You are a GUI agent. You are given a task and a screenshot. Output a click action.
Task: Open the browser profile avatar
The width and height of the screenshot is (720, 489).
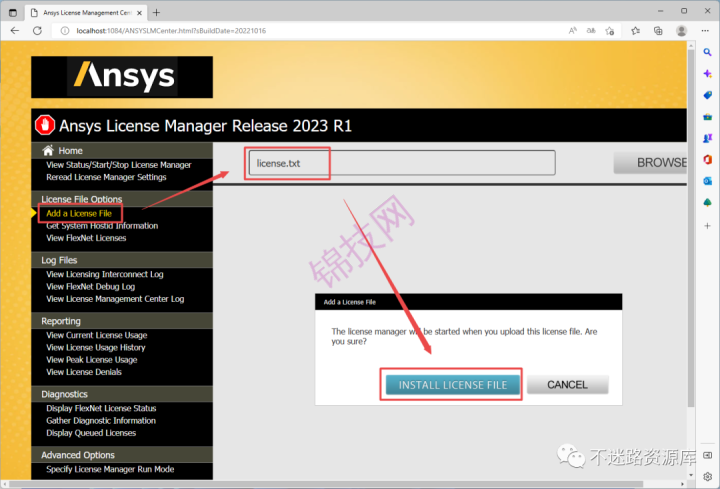coord(681,31)
